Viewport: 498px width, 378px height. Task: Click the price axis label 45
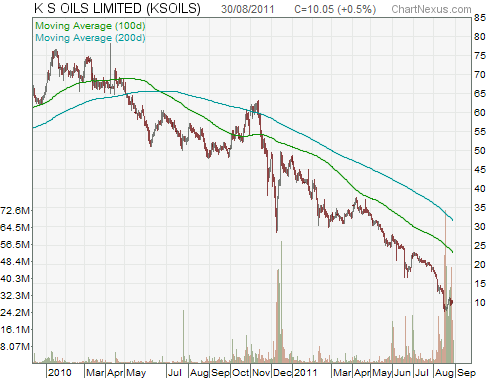480,170
